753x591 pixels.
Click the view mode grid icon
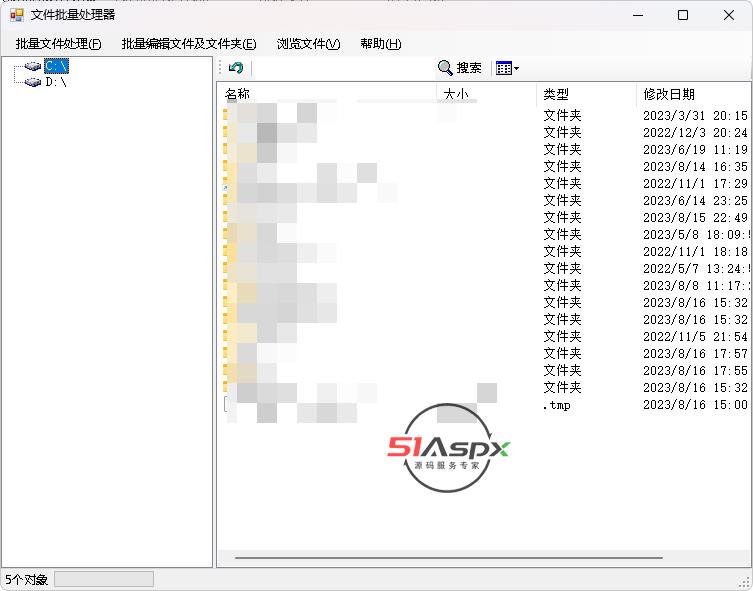(503, 68)
